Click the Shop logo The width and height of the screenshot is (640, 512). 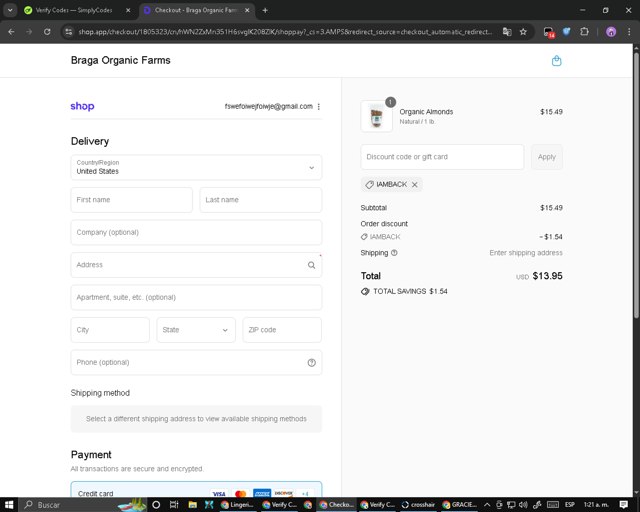(82, 106)
